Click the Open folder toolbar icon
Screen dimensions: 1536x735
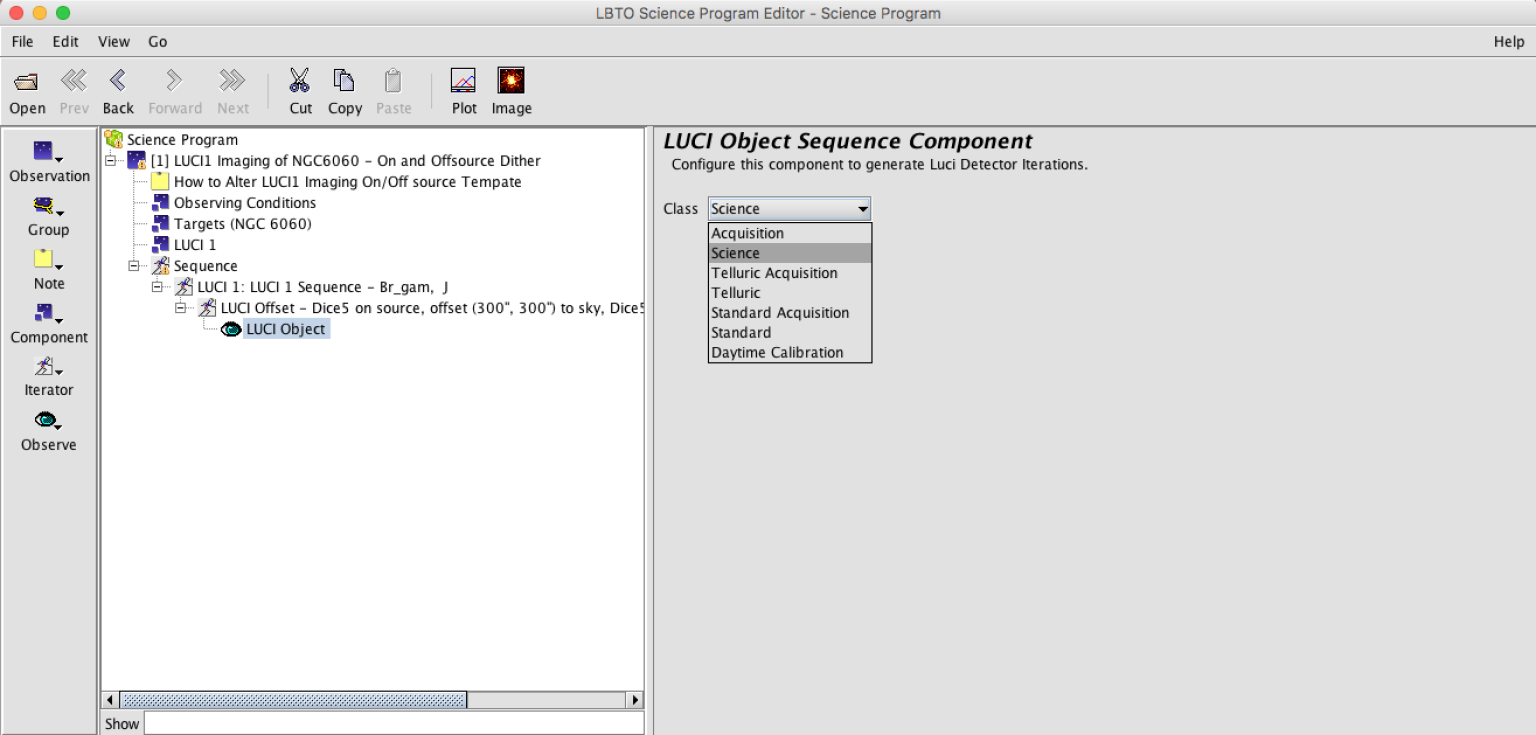pyautogui.click(x=27, y=81)
